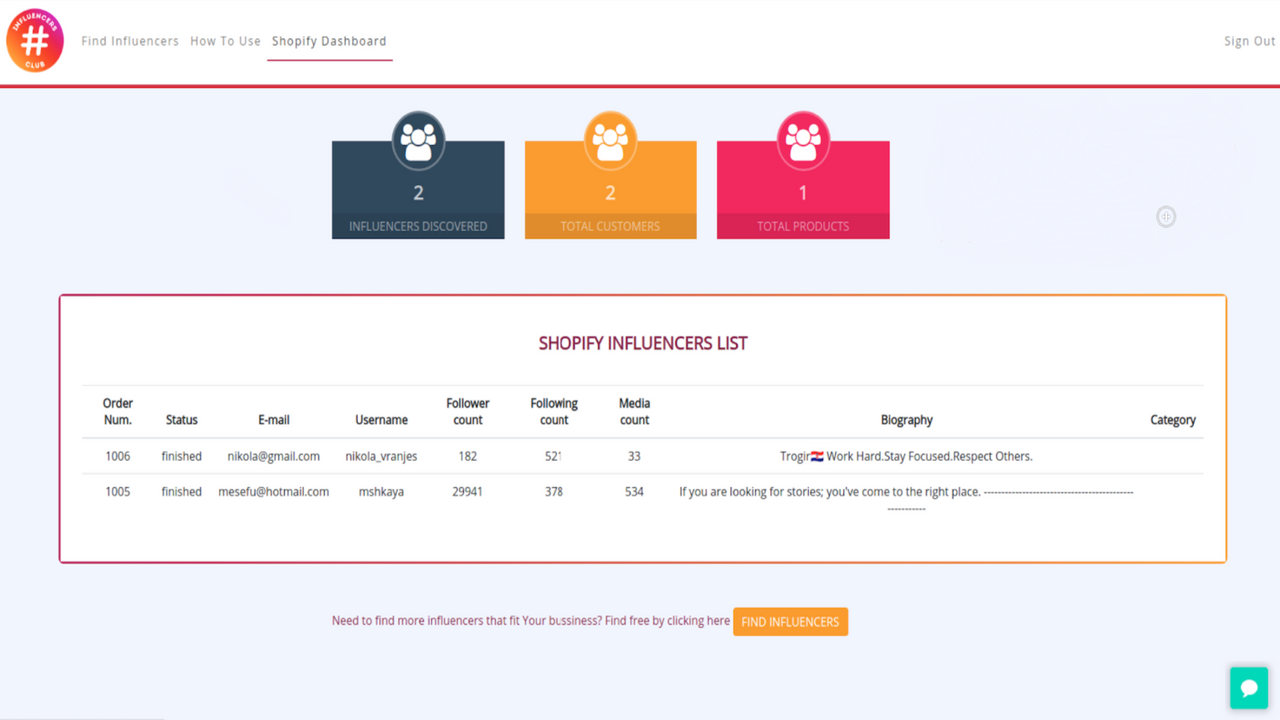Open the Find Influencers nav link
1280x720 pixels.
click(130, 41)
